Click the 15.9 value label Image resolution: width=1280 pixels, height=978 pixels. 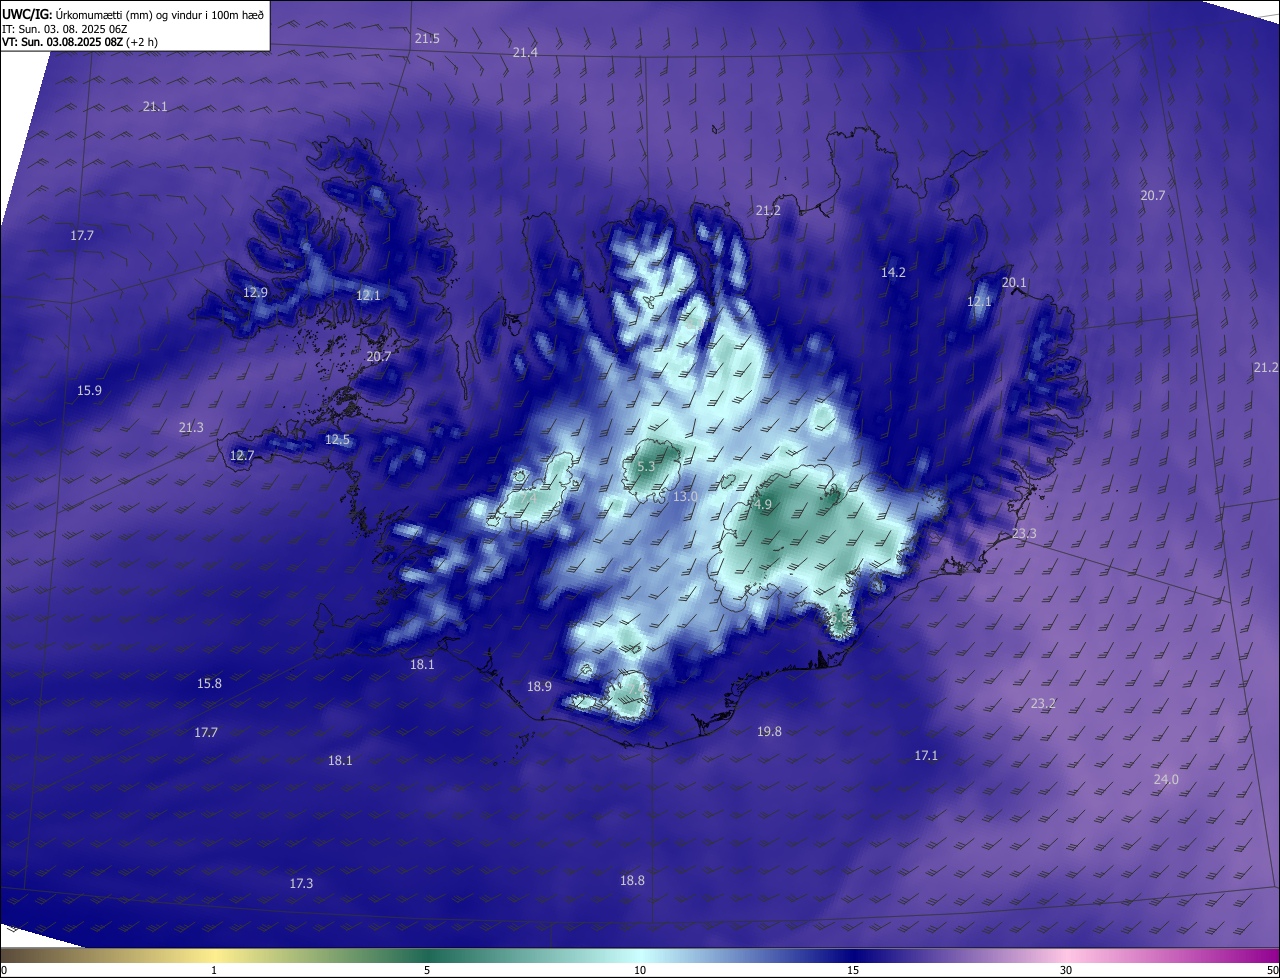point(89,390)
